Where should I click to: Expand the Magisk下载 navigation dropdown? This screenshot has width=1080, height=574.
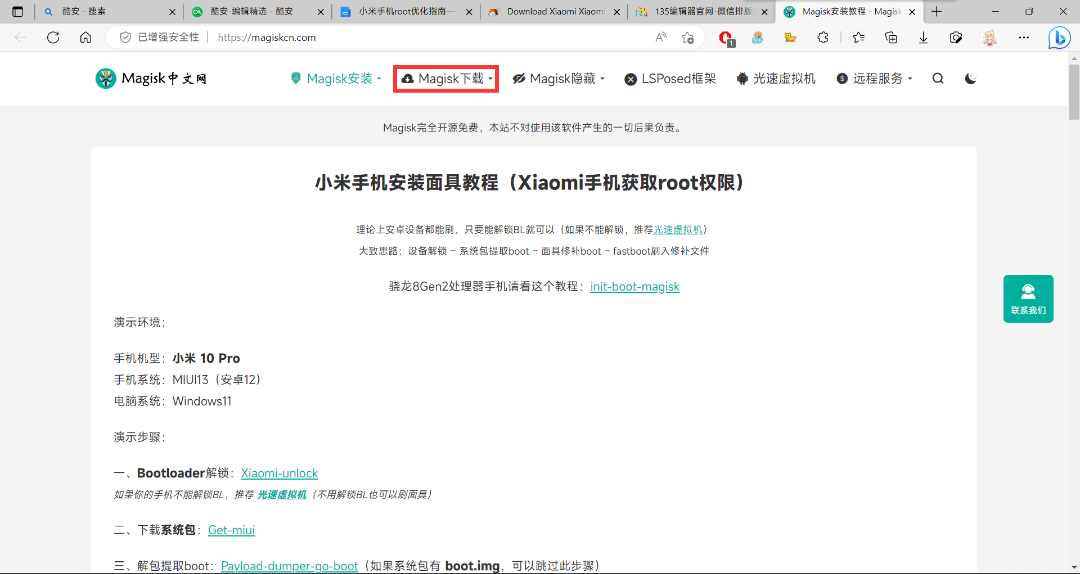[446, 79]
